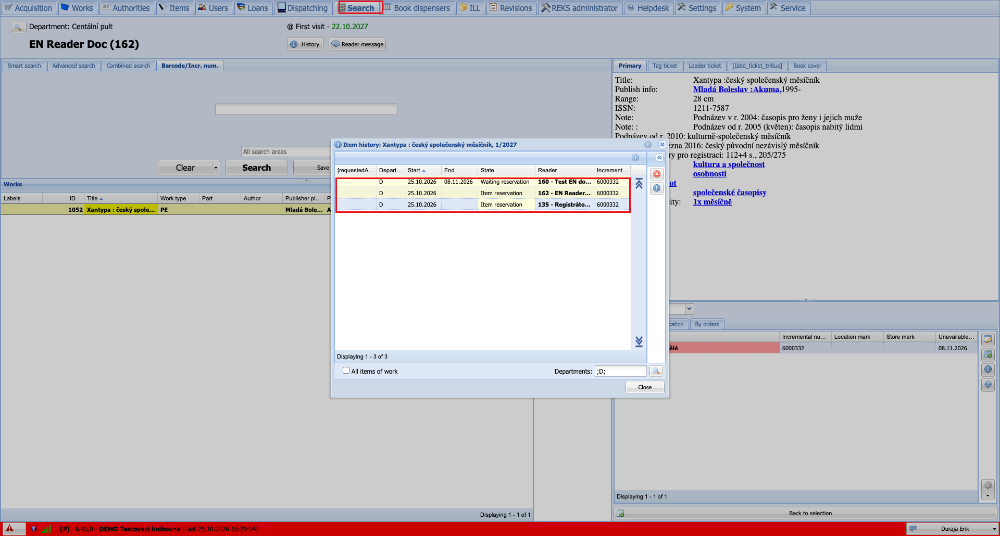This screenshot has width=1000, height=536.
Task: Switch to the Works module tab
Action: (77, 8)
